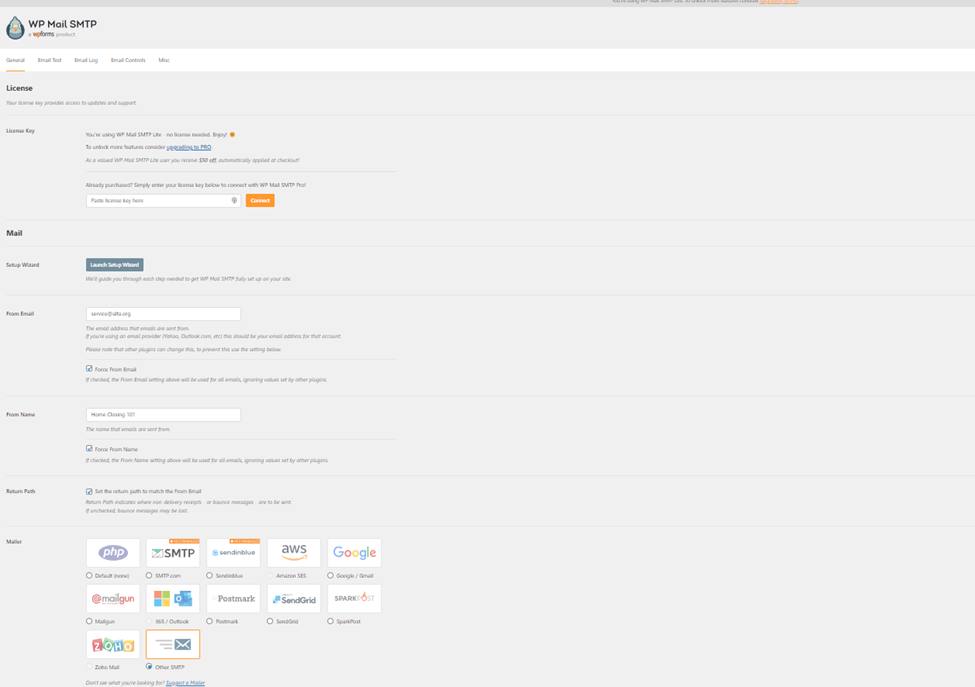The width and height of the screenshot is (975, 687).
Task: Select Mailgun radio button
Action: (x=89, y=620)
